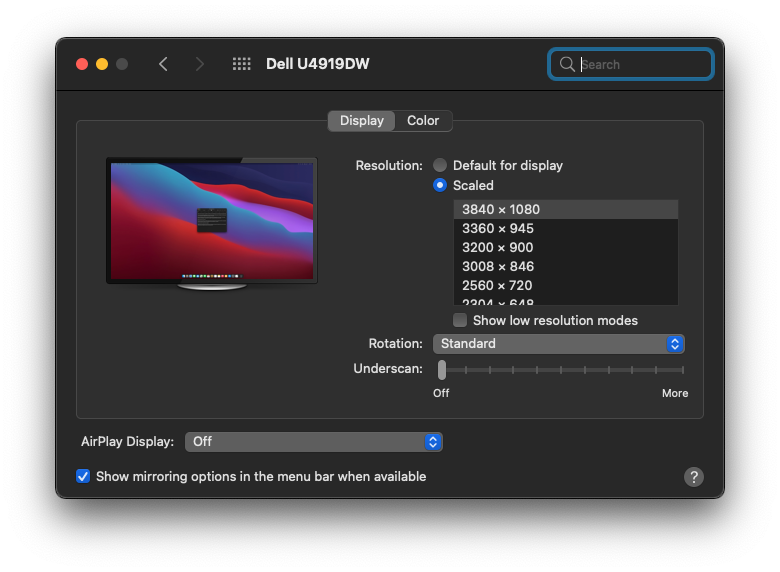Viewport: 780px width, 572px height.
Task: Focus the Search input field
Action: 631,64
